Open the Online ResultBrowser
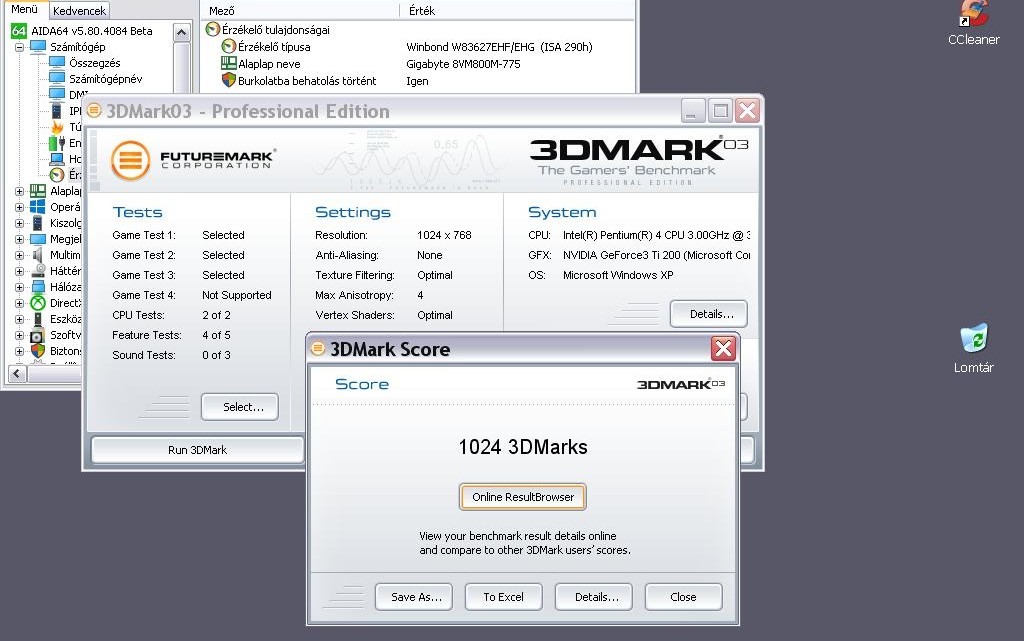The width and height of the screenshot is (1024, 641). (522, 497)
